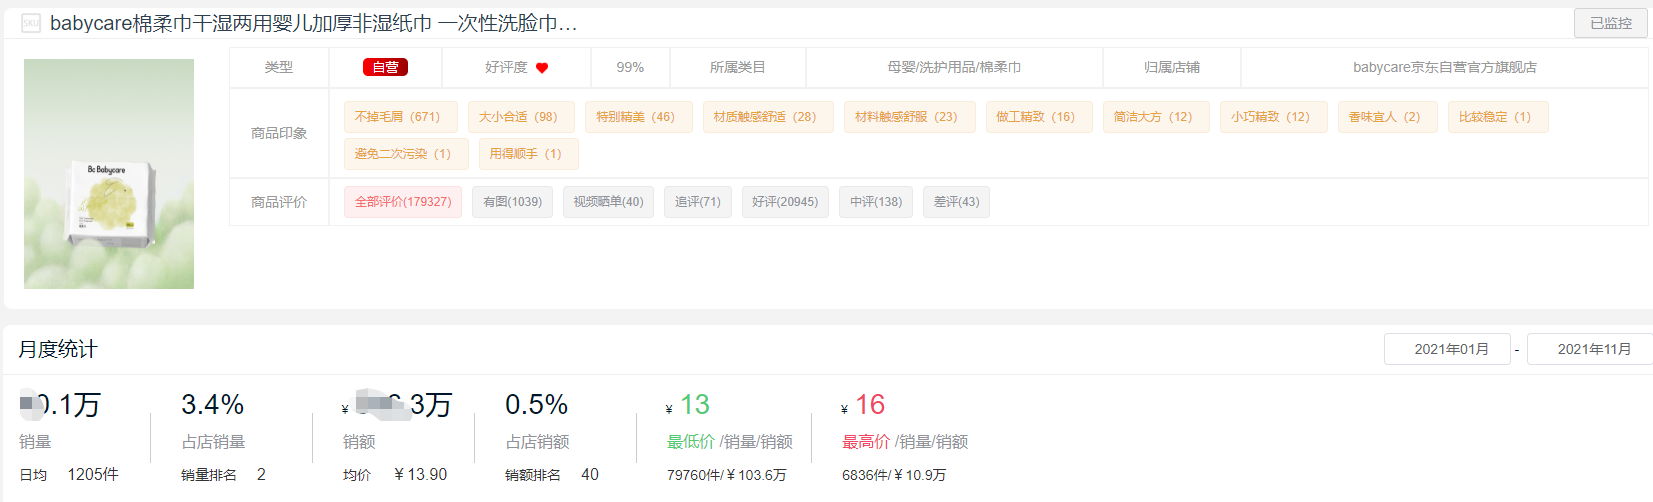Switch to 好评(20945) review filter
This screenshot has height=502, width=1653.
[785, 202]
